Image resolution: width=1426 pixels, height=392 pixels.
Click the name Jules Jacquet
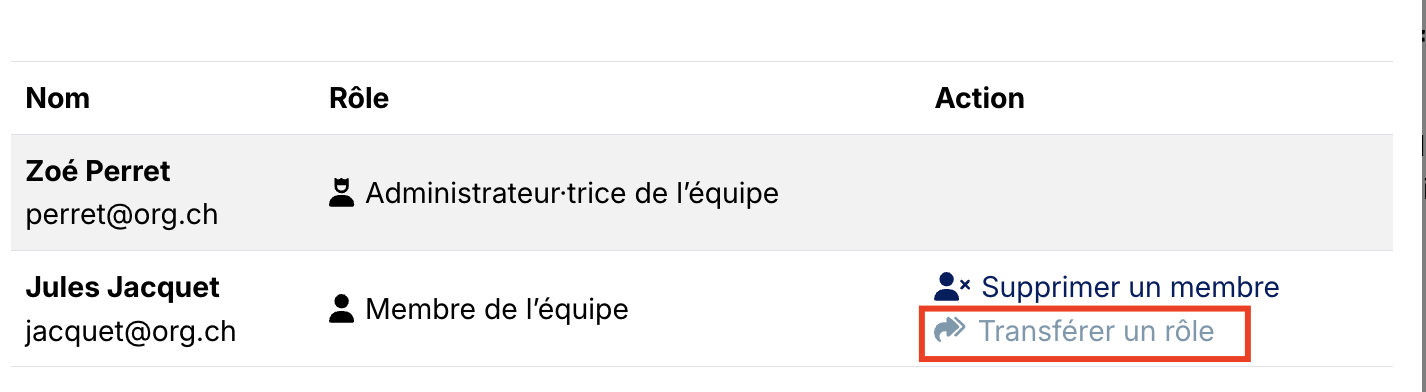tap(123, 287)
